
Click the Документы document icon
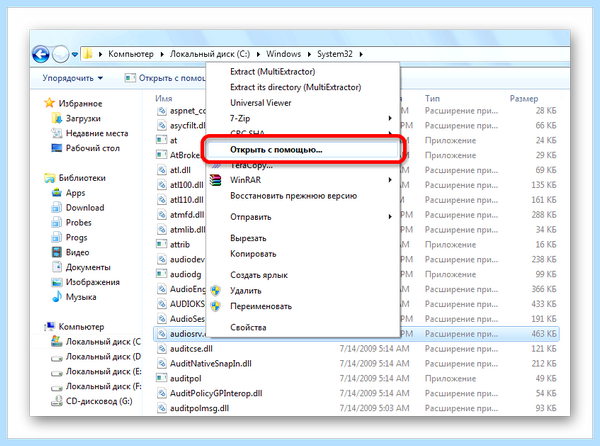57,267
